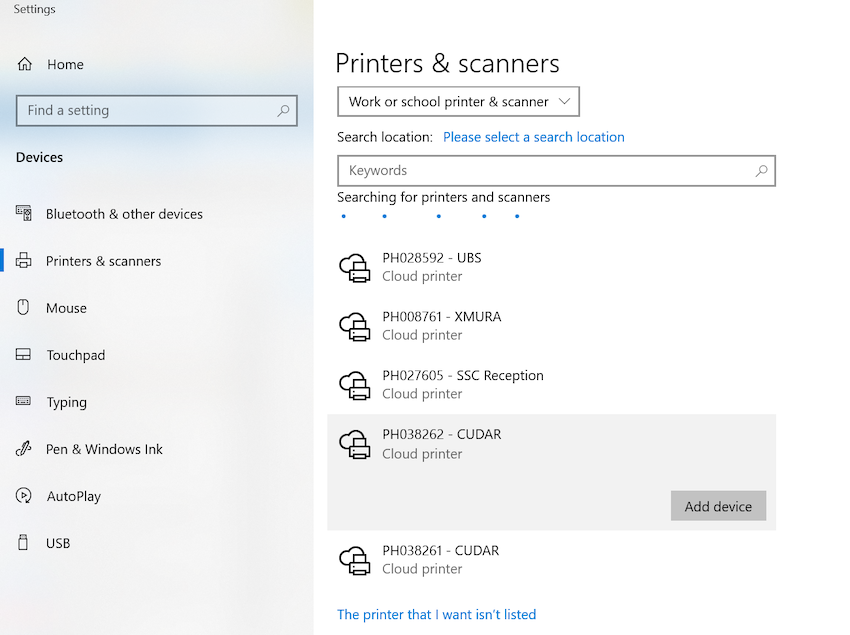Viewport: 850px width, 635px height.
Task: Select Printers & scanners in sidebar
Action: [x=103, y=261]
